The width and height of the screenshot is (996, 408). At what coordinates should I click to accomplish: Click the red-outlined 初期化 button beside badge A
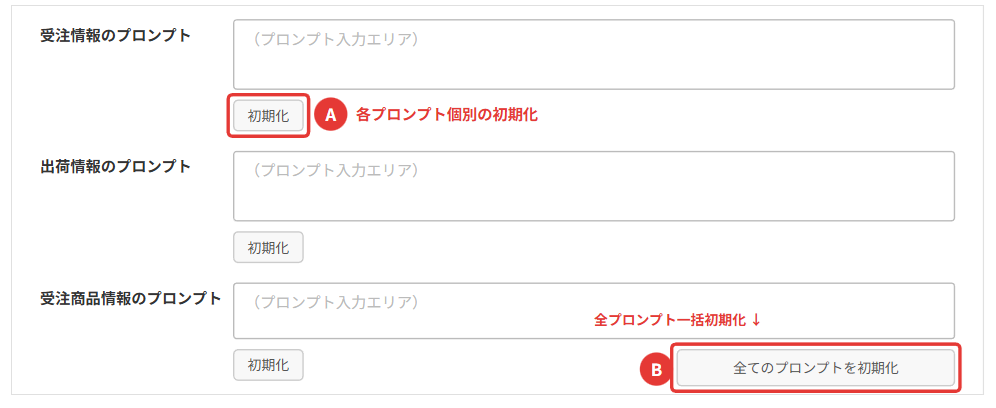268,116
